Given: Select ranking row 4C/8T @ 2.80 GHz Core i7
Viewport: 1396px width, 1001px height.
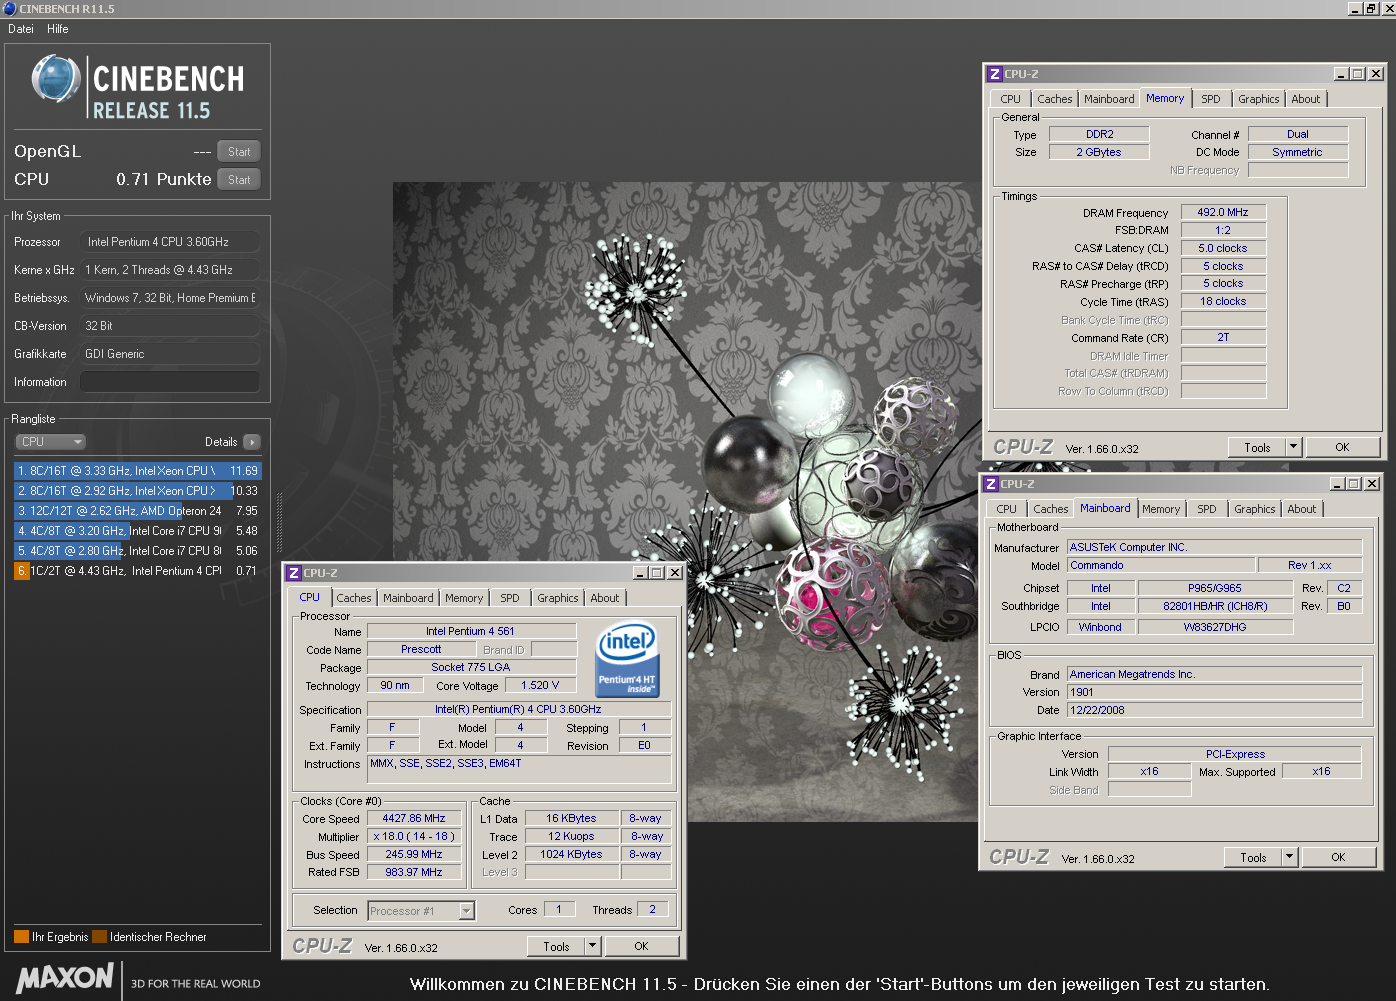Looking at the screenshot, I should click(x=138, y=550).
